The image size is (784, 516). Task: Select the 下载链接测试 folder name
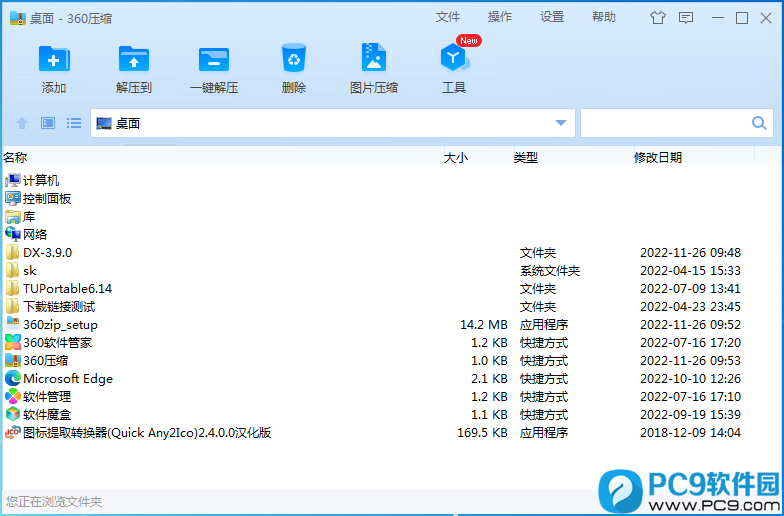coord(59,306)
